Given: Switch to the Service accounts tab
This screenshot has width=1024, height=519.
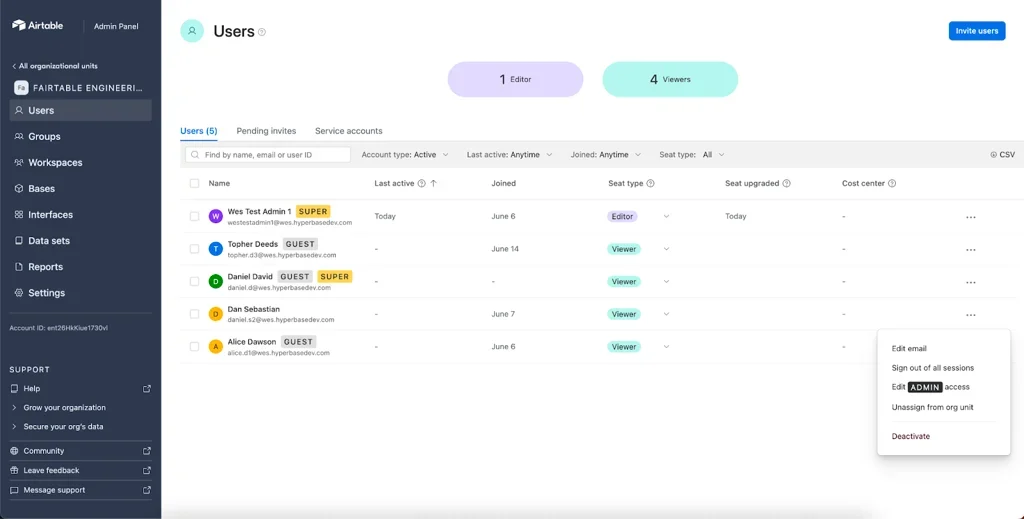Looking at the screenshot, I should coord(349,131).
